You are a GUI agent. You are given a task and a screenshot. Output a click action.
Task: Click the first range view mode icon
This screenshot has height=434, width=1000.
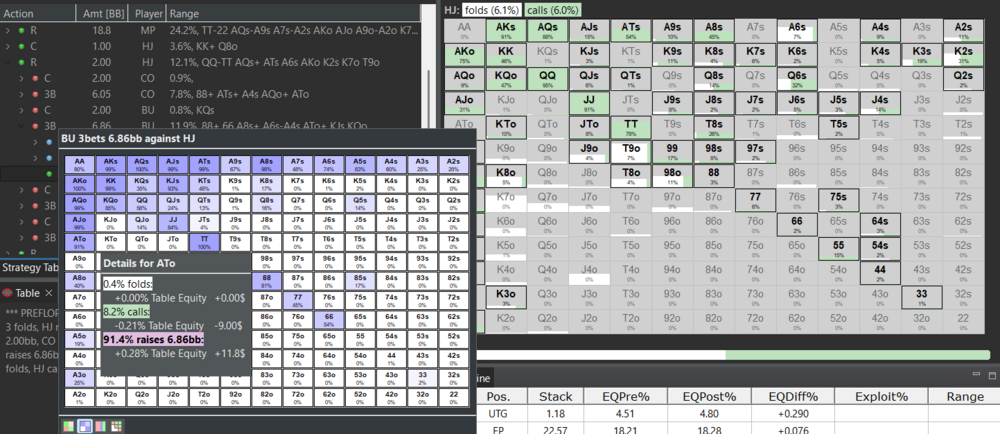69,425
